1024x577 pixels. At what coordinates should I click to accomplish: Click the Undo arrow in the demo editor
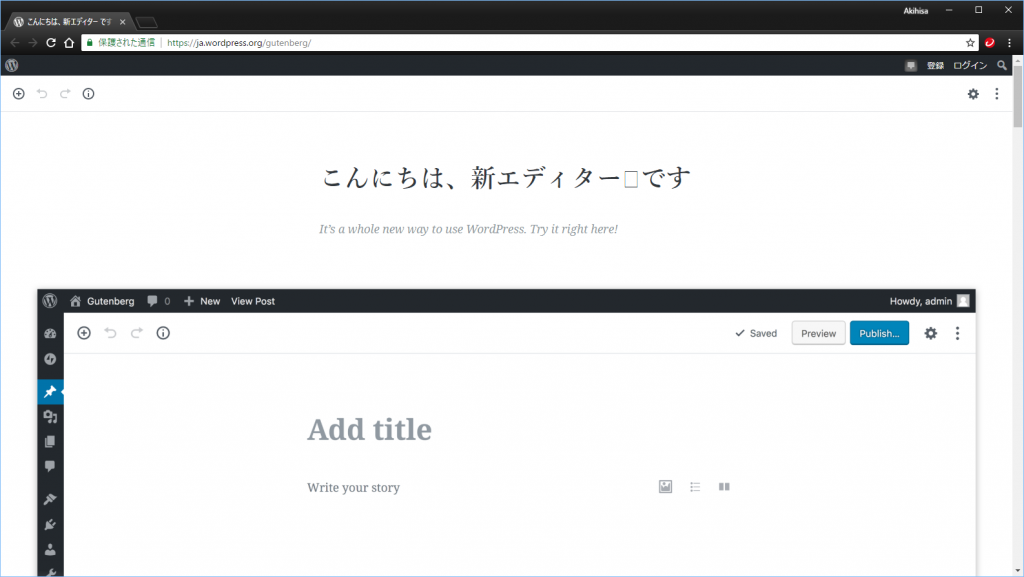[110, 333]
